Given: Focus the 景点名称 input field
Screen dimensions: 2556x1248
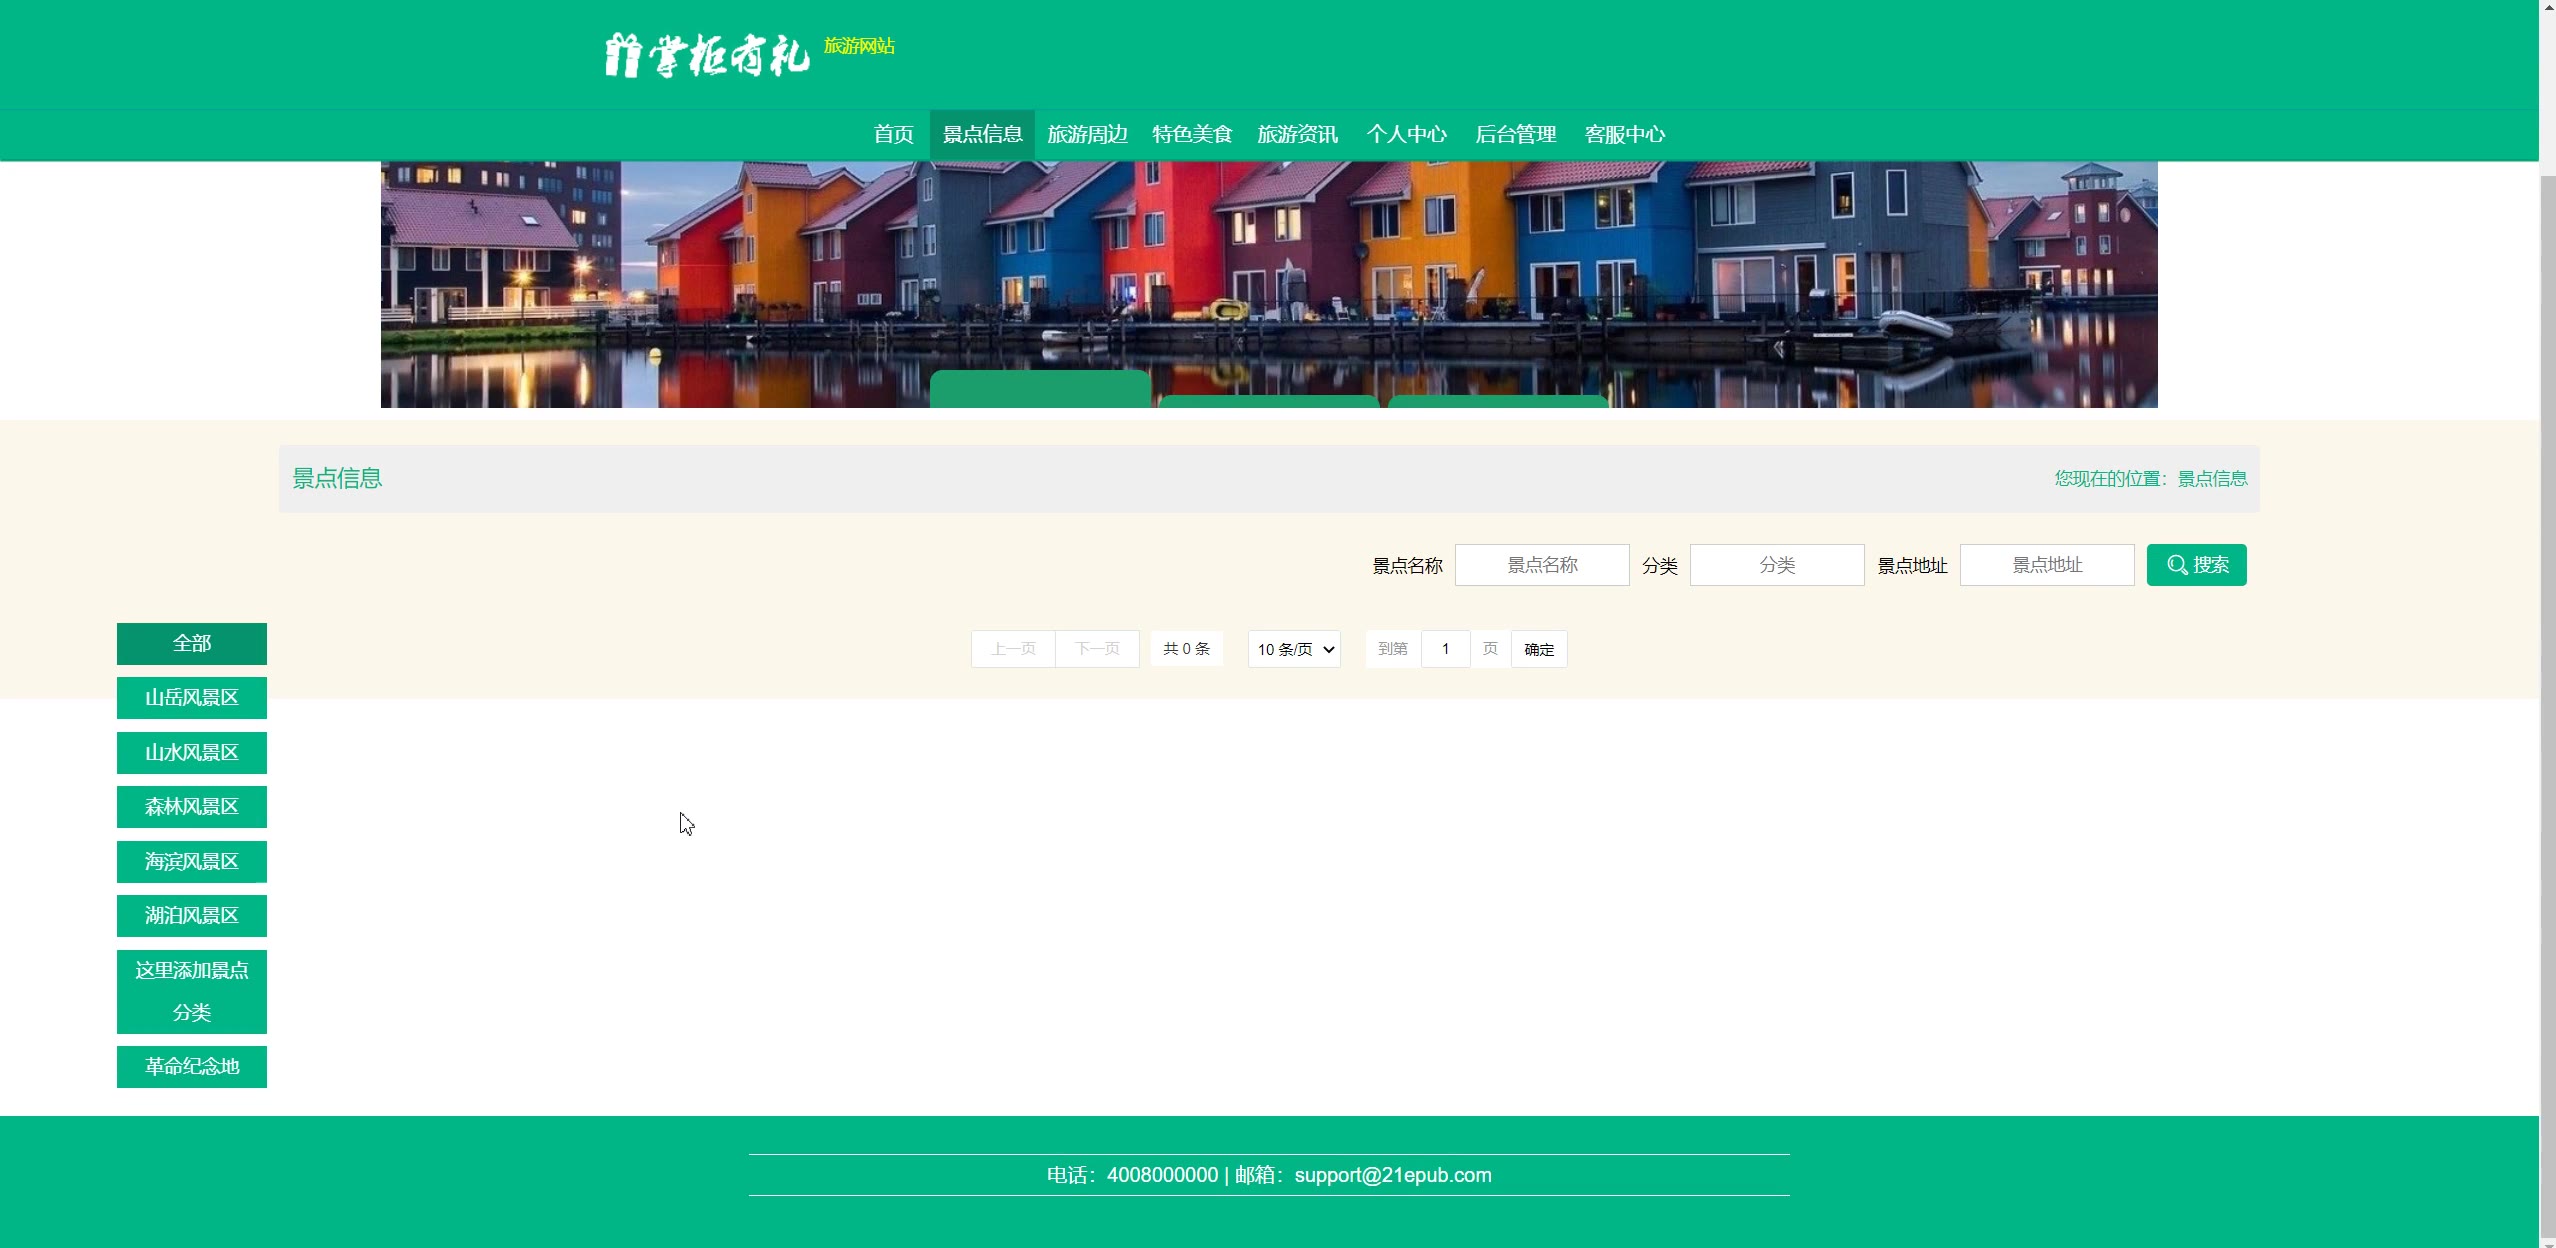Looking at the screenshot, I should point(1541,565).
